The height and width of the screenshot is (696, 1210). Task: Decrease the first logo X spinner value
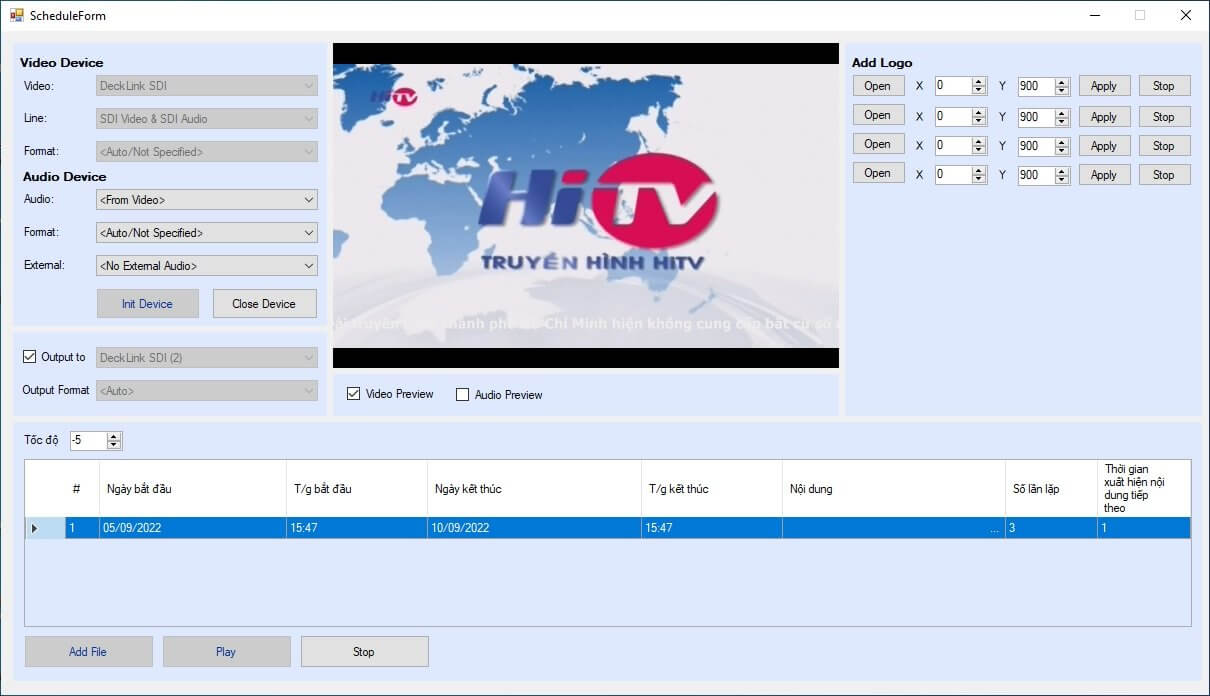click(979, 91)
